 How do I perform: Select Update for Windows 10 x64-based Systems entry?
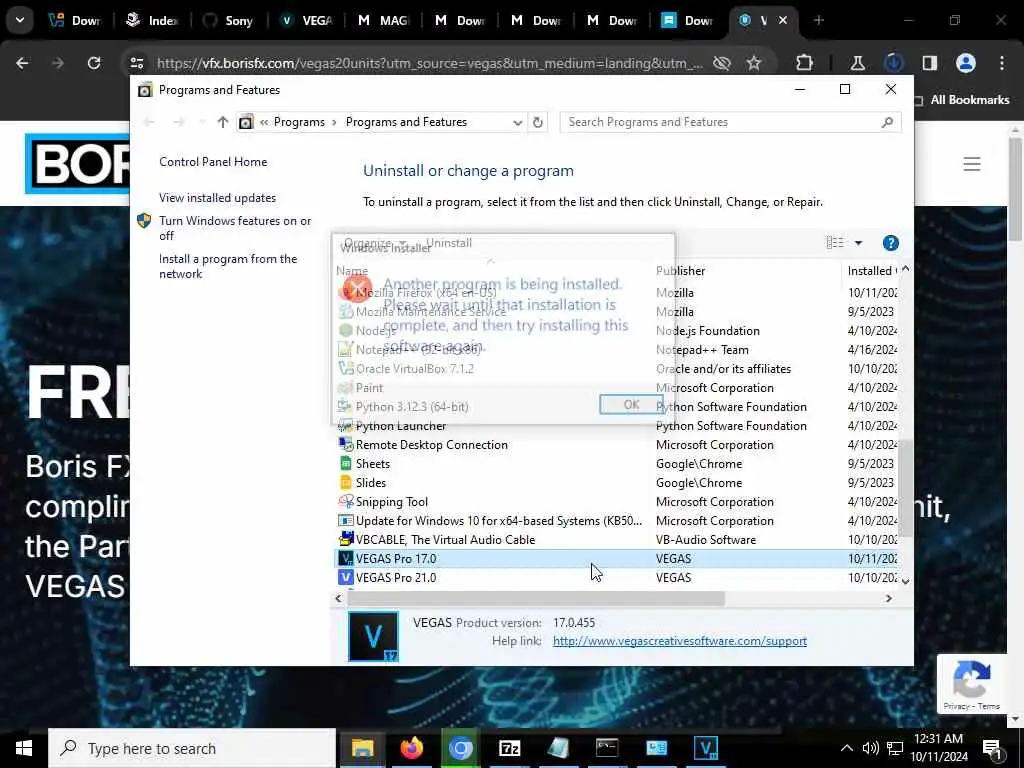pyautogui.click(x=499, y=521)
